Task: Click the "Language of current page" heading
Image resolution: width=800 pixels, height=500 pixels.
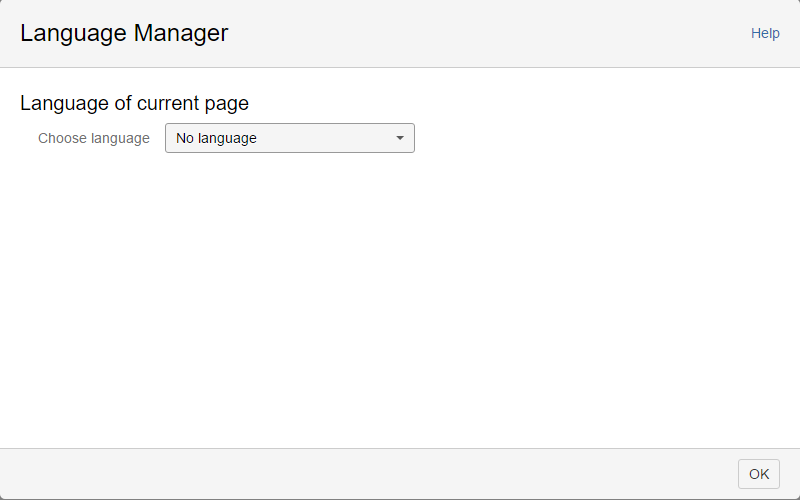Action: [x=134, y=102]
